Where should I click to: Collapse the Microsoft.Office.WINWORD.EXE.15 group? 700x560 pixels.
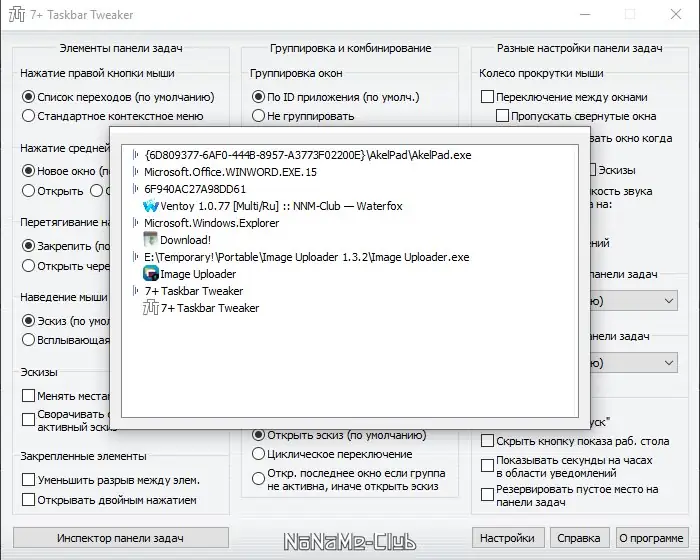click(x=136, y=172)
